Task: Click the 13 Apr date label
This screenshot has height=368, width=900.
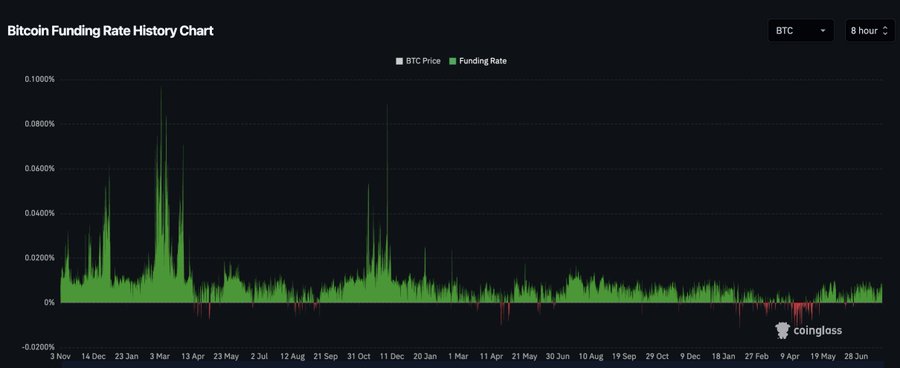Action: point(193,357)
